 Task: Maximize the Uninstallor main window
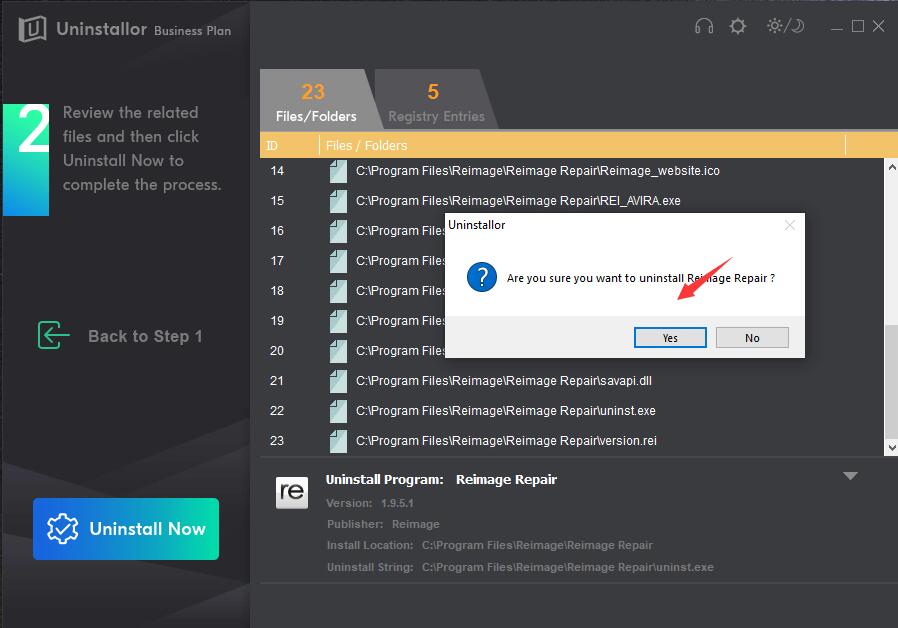coord(858,26)
